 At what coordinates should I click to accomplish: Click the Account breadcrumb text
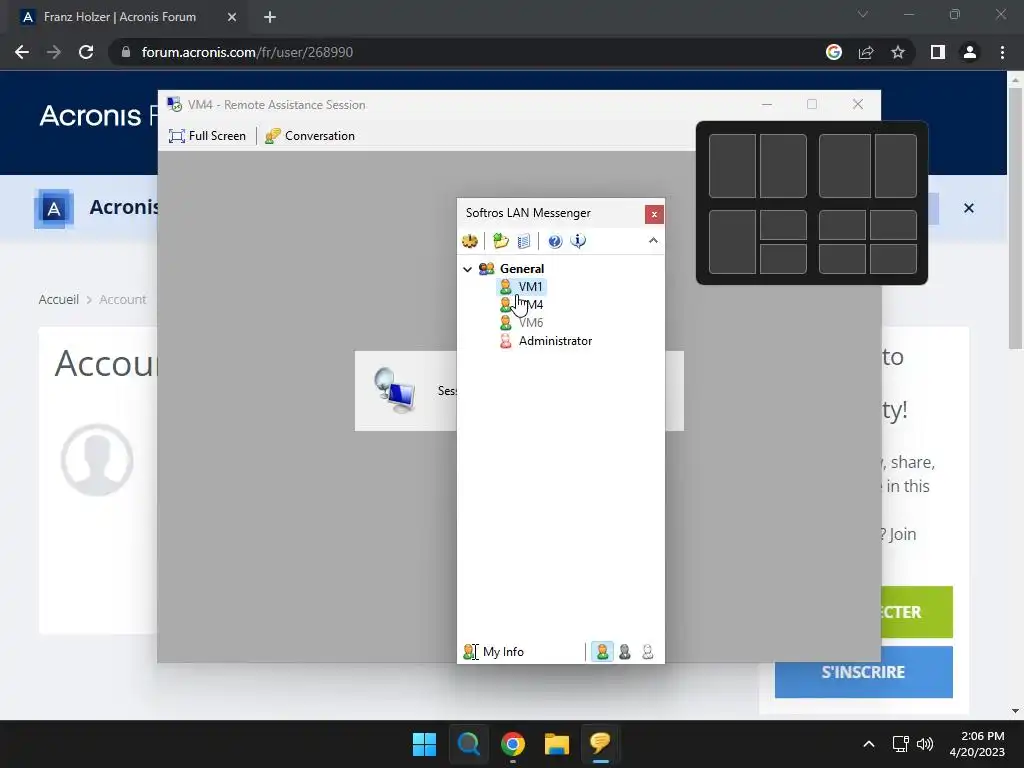click(123, 299)
